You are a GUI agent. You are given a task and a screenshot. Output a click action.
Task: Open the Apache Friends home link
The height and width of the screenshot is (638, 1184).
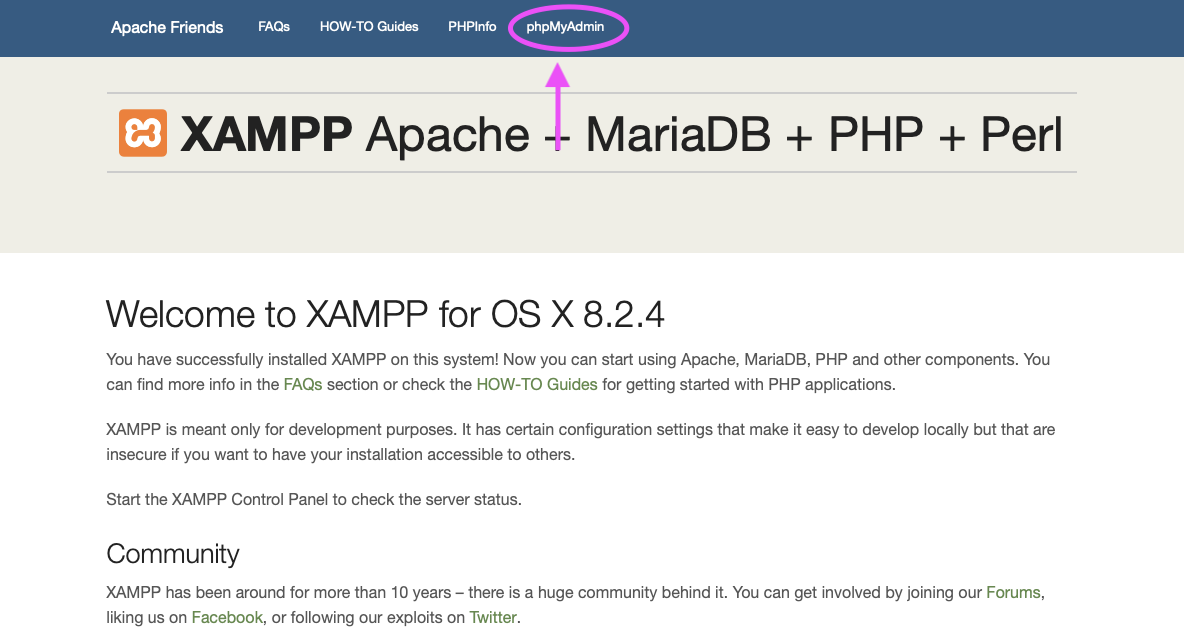[x=167, y=27]
